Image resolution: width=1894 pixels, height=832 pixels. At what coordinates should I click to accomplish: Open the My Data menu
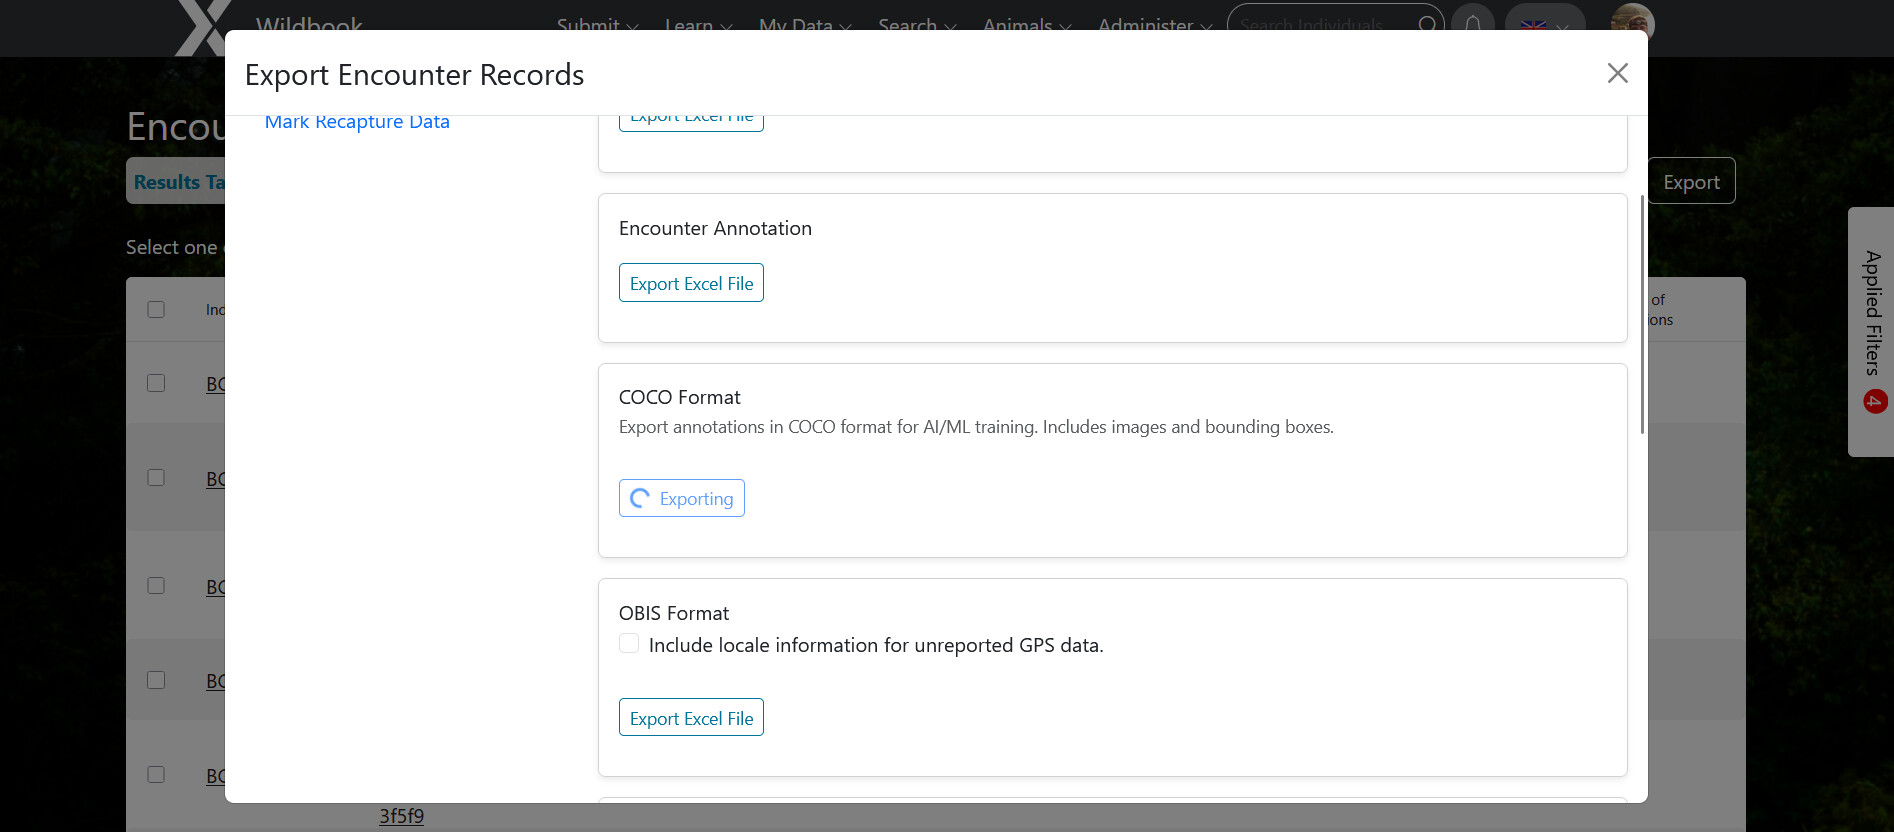[x=804, y=24]
